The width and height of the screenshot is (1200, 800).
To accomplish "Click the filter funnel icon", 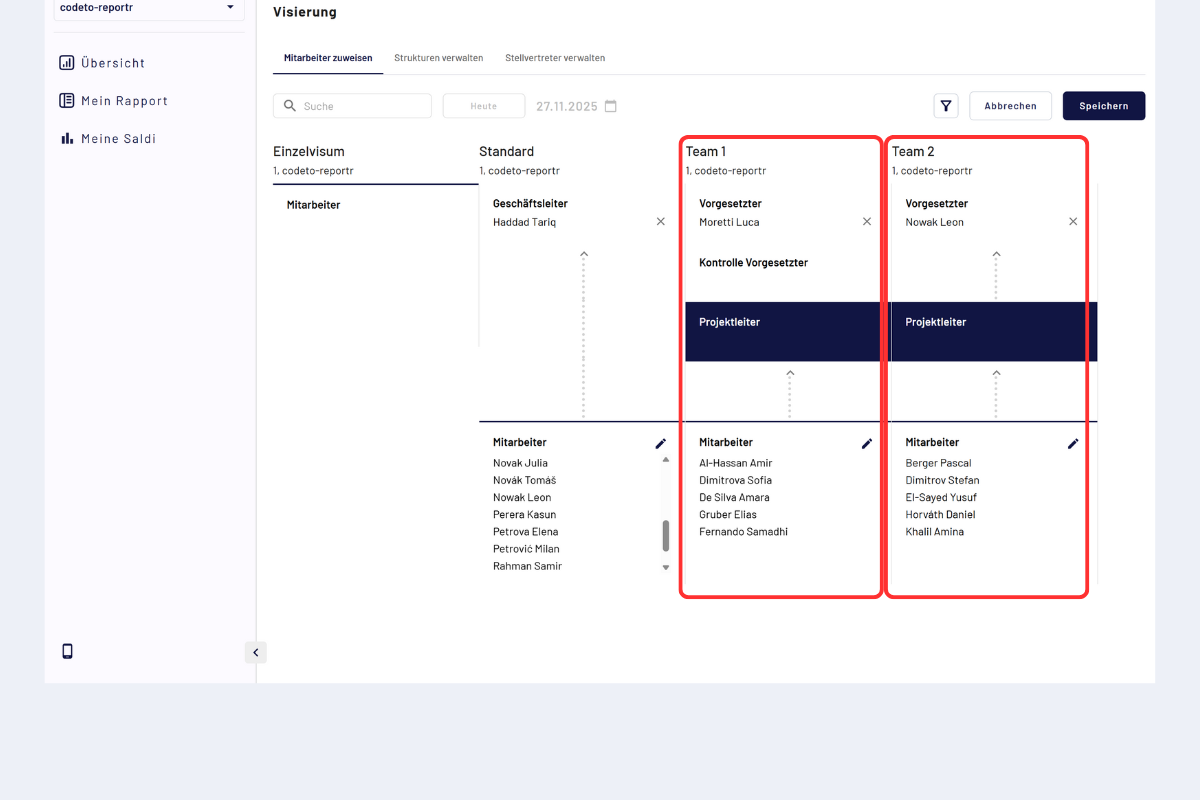I will click(945, 106).
